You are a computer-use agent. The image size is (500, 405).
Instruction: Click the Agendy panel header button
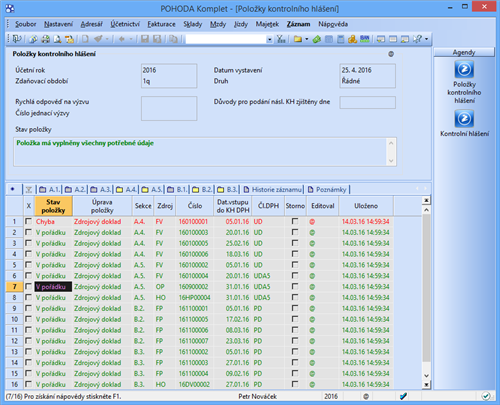[x=464, y=52]
